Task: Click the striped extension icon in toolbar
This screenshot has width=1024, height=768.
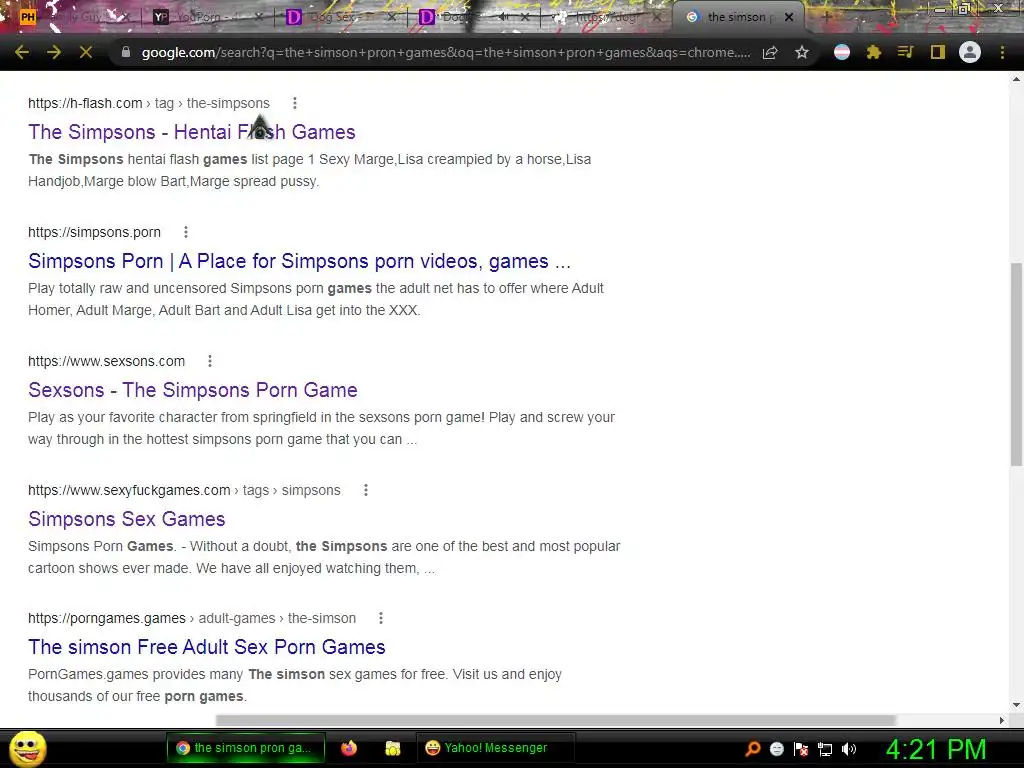Action: pos(842,52)
